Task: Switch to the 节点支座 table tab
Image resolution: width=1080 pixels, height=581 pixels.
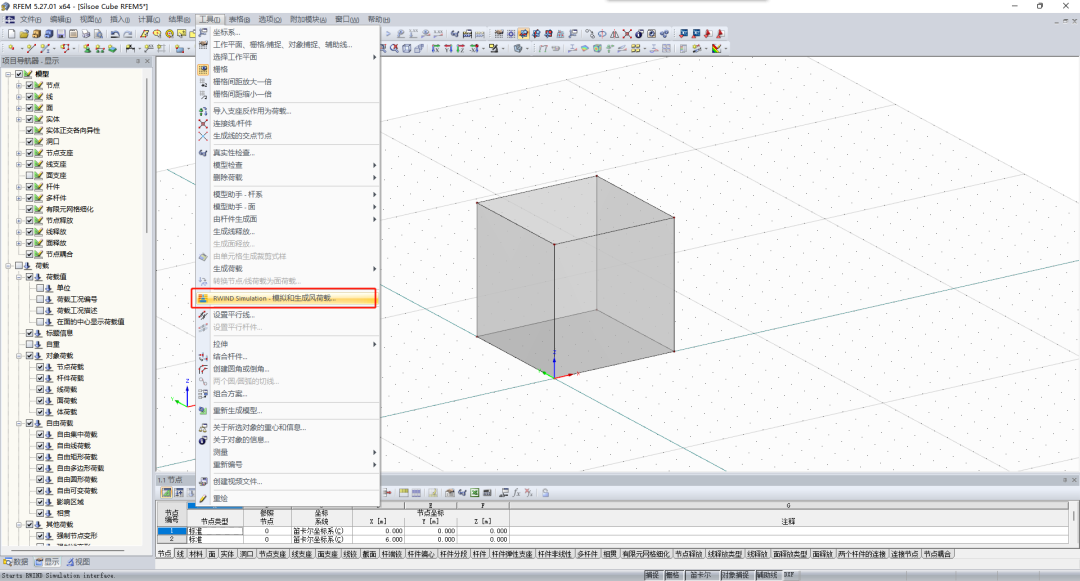Action: pos(272,554)
